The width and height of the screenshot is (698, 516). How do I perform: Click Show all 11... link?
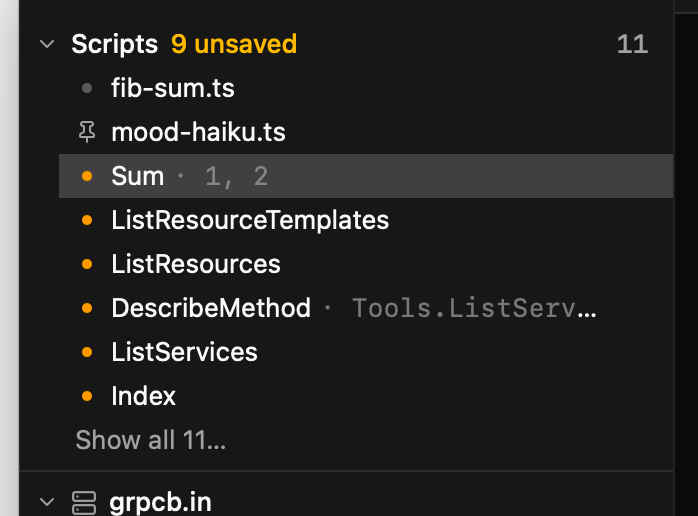point(150,440)
